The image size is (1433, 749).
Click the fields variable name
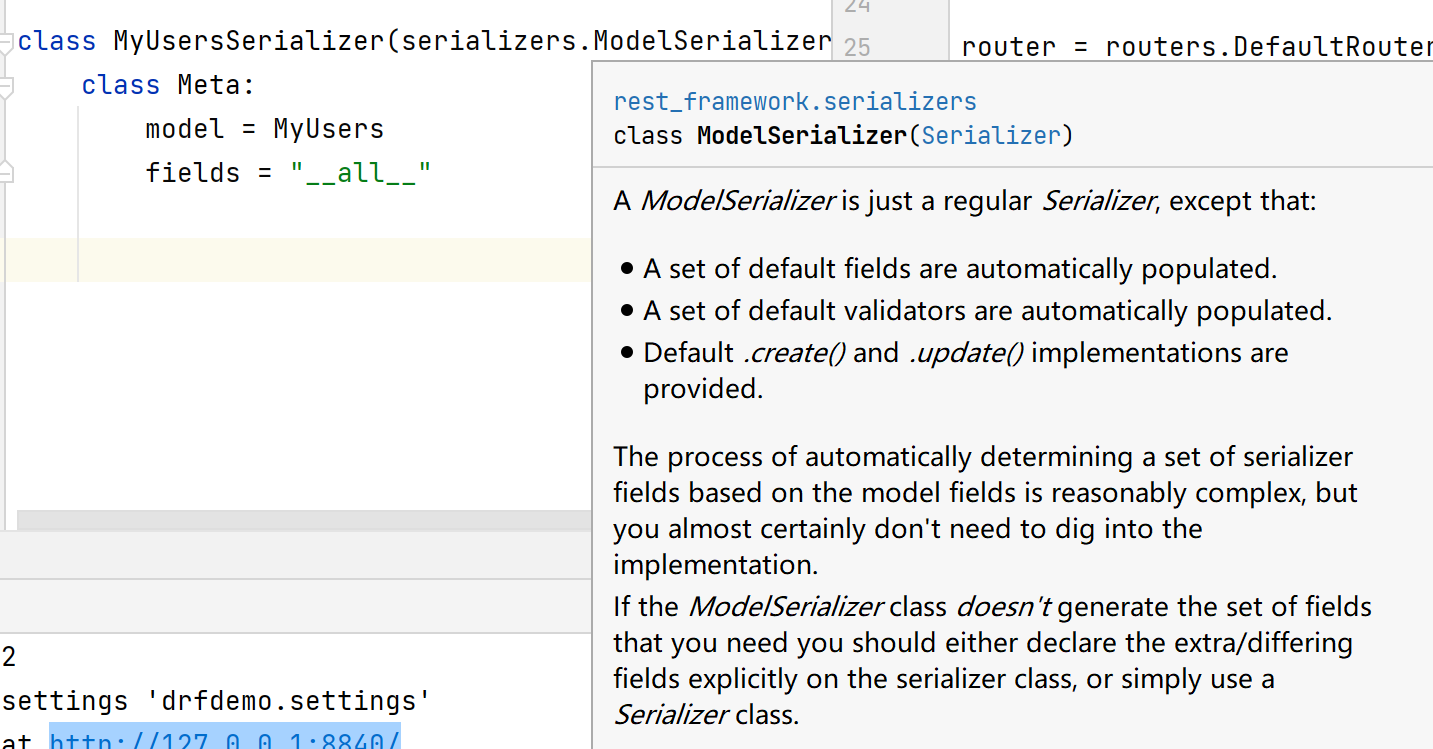point(192,173)
